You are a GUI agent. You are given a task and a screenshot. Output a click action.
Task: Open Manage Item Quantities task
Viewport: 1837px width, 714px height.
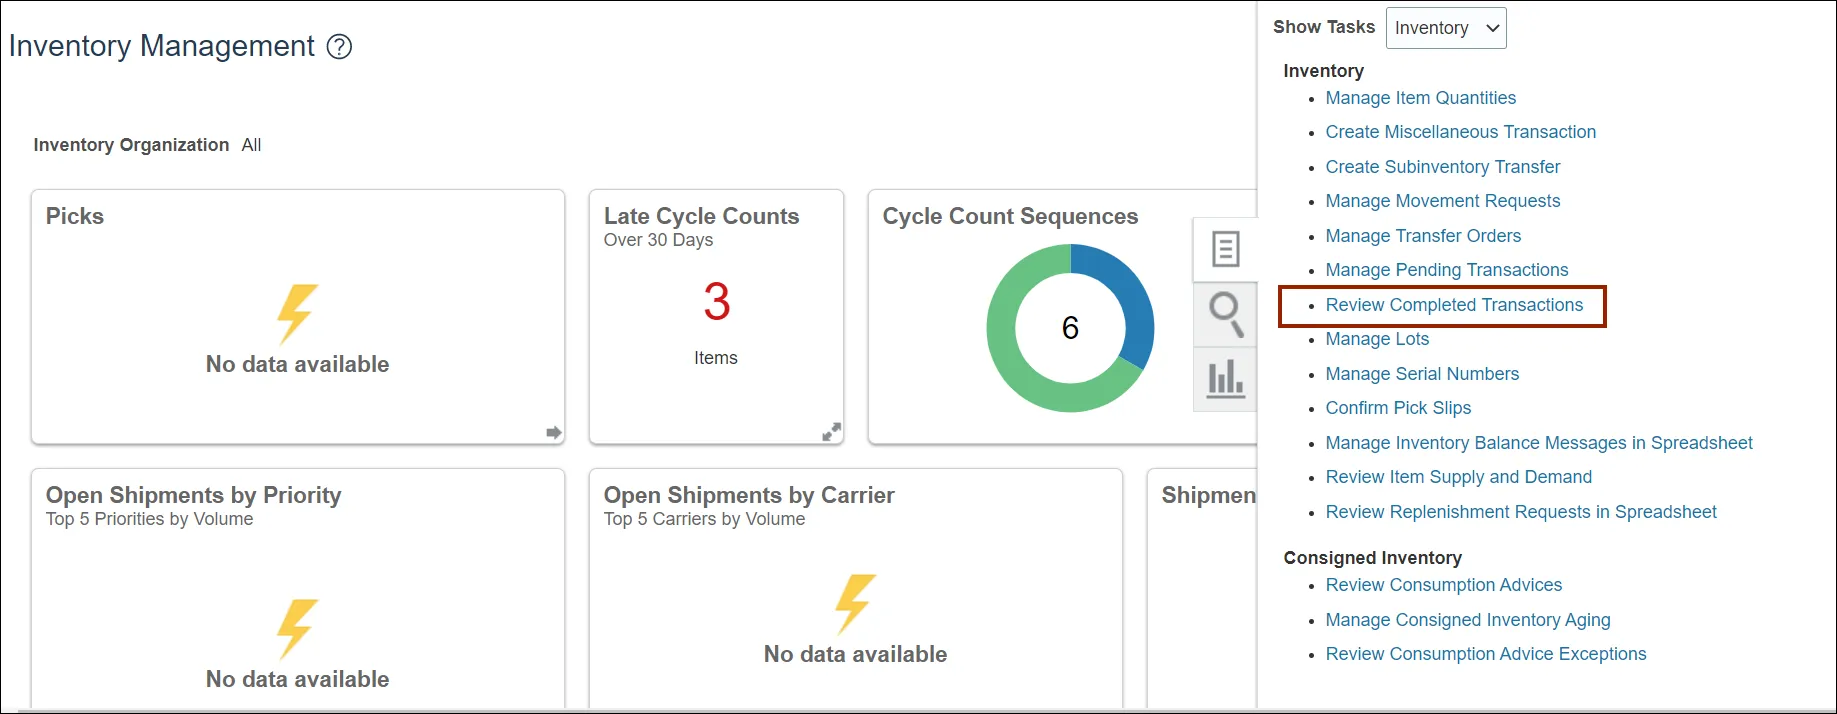point(1420,98)
